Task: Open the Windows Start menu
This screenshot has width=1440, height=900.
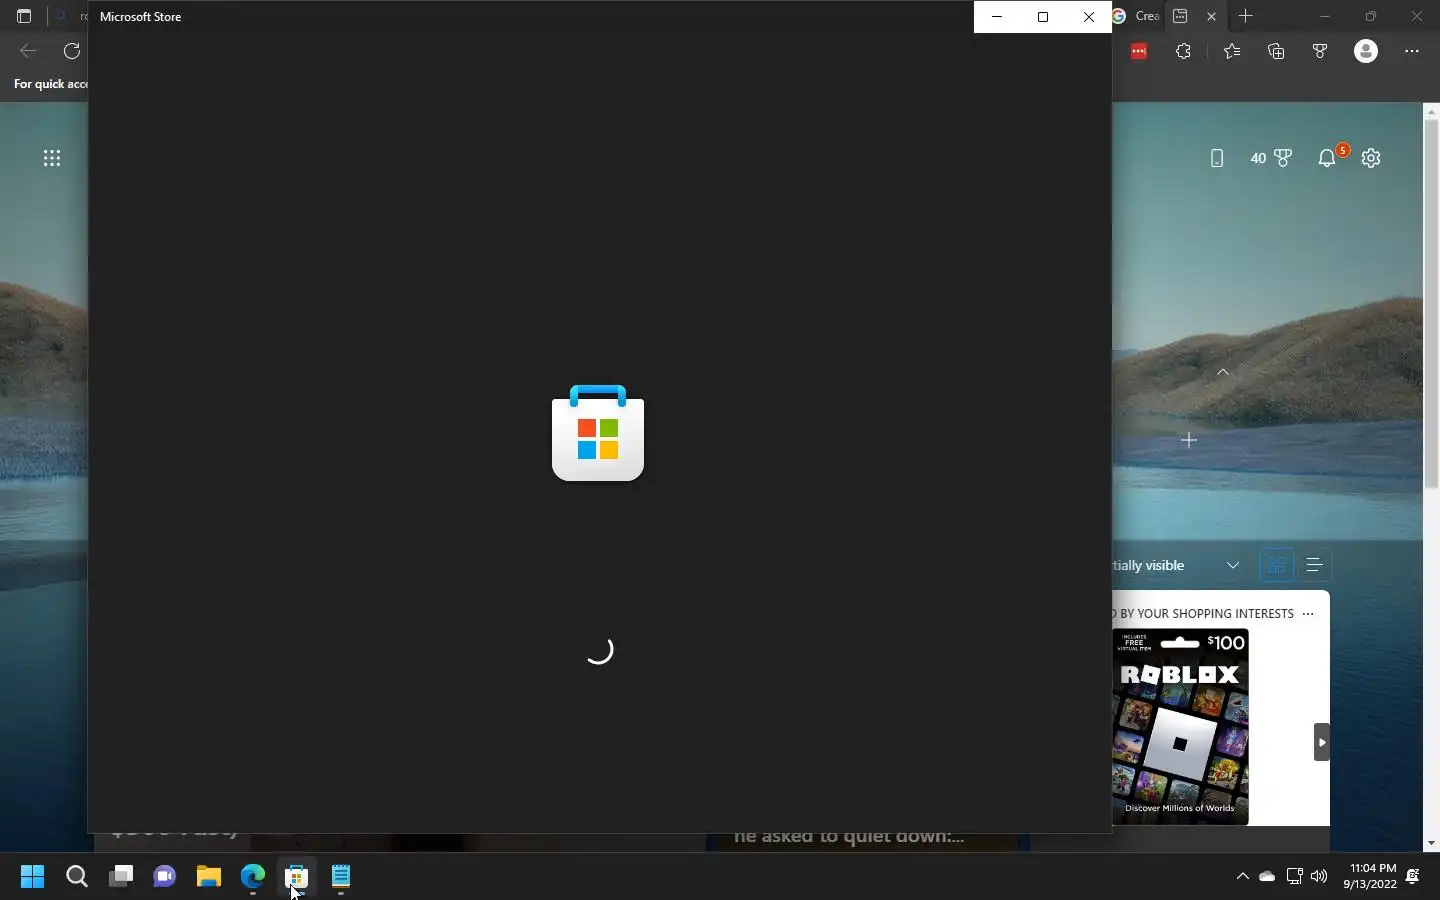Action: [x=33, y=877]
